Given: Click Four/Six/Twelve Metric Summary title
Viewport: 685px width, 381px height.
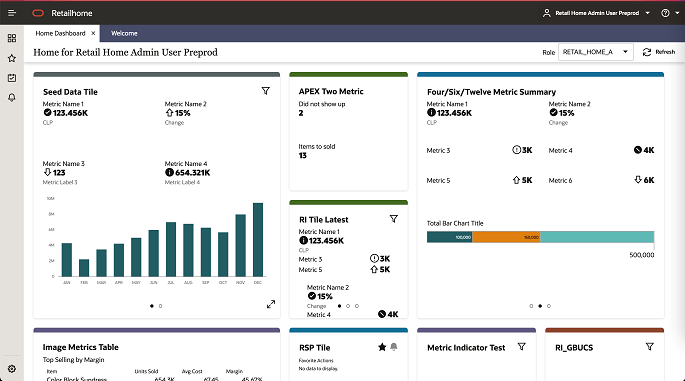Looking at the screenshot, I should pyautogui.click(x=491, y=92).
